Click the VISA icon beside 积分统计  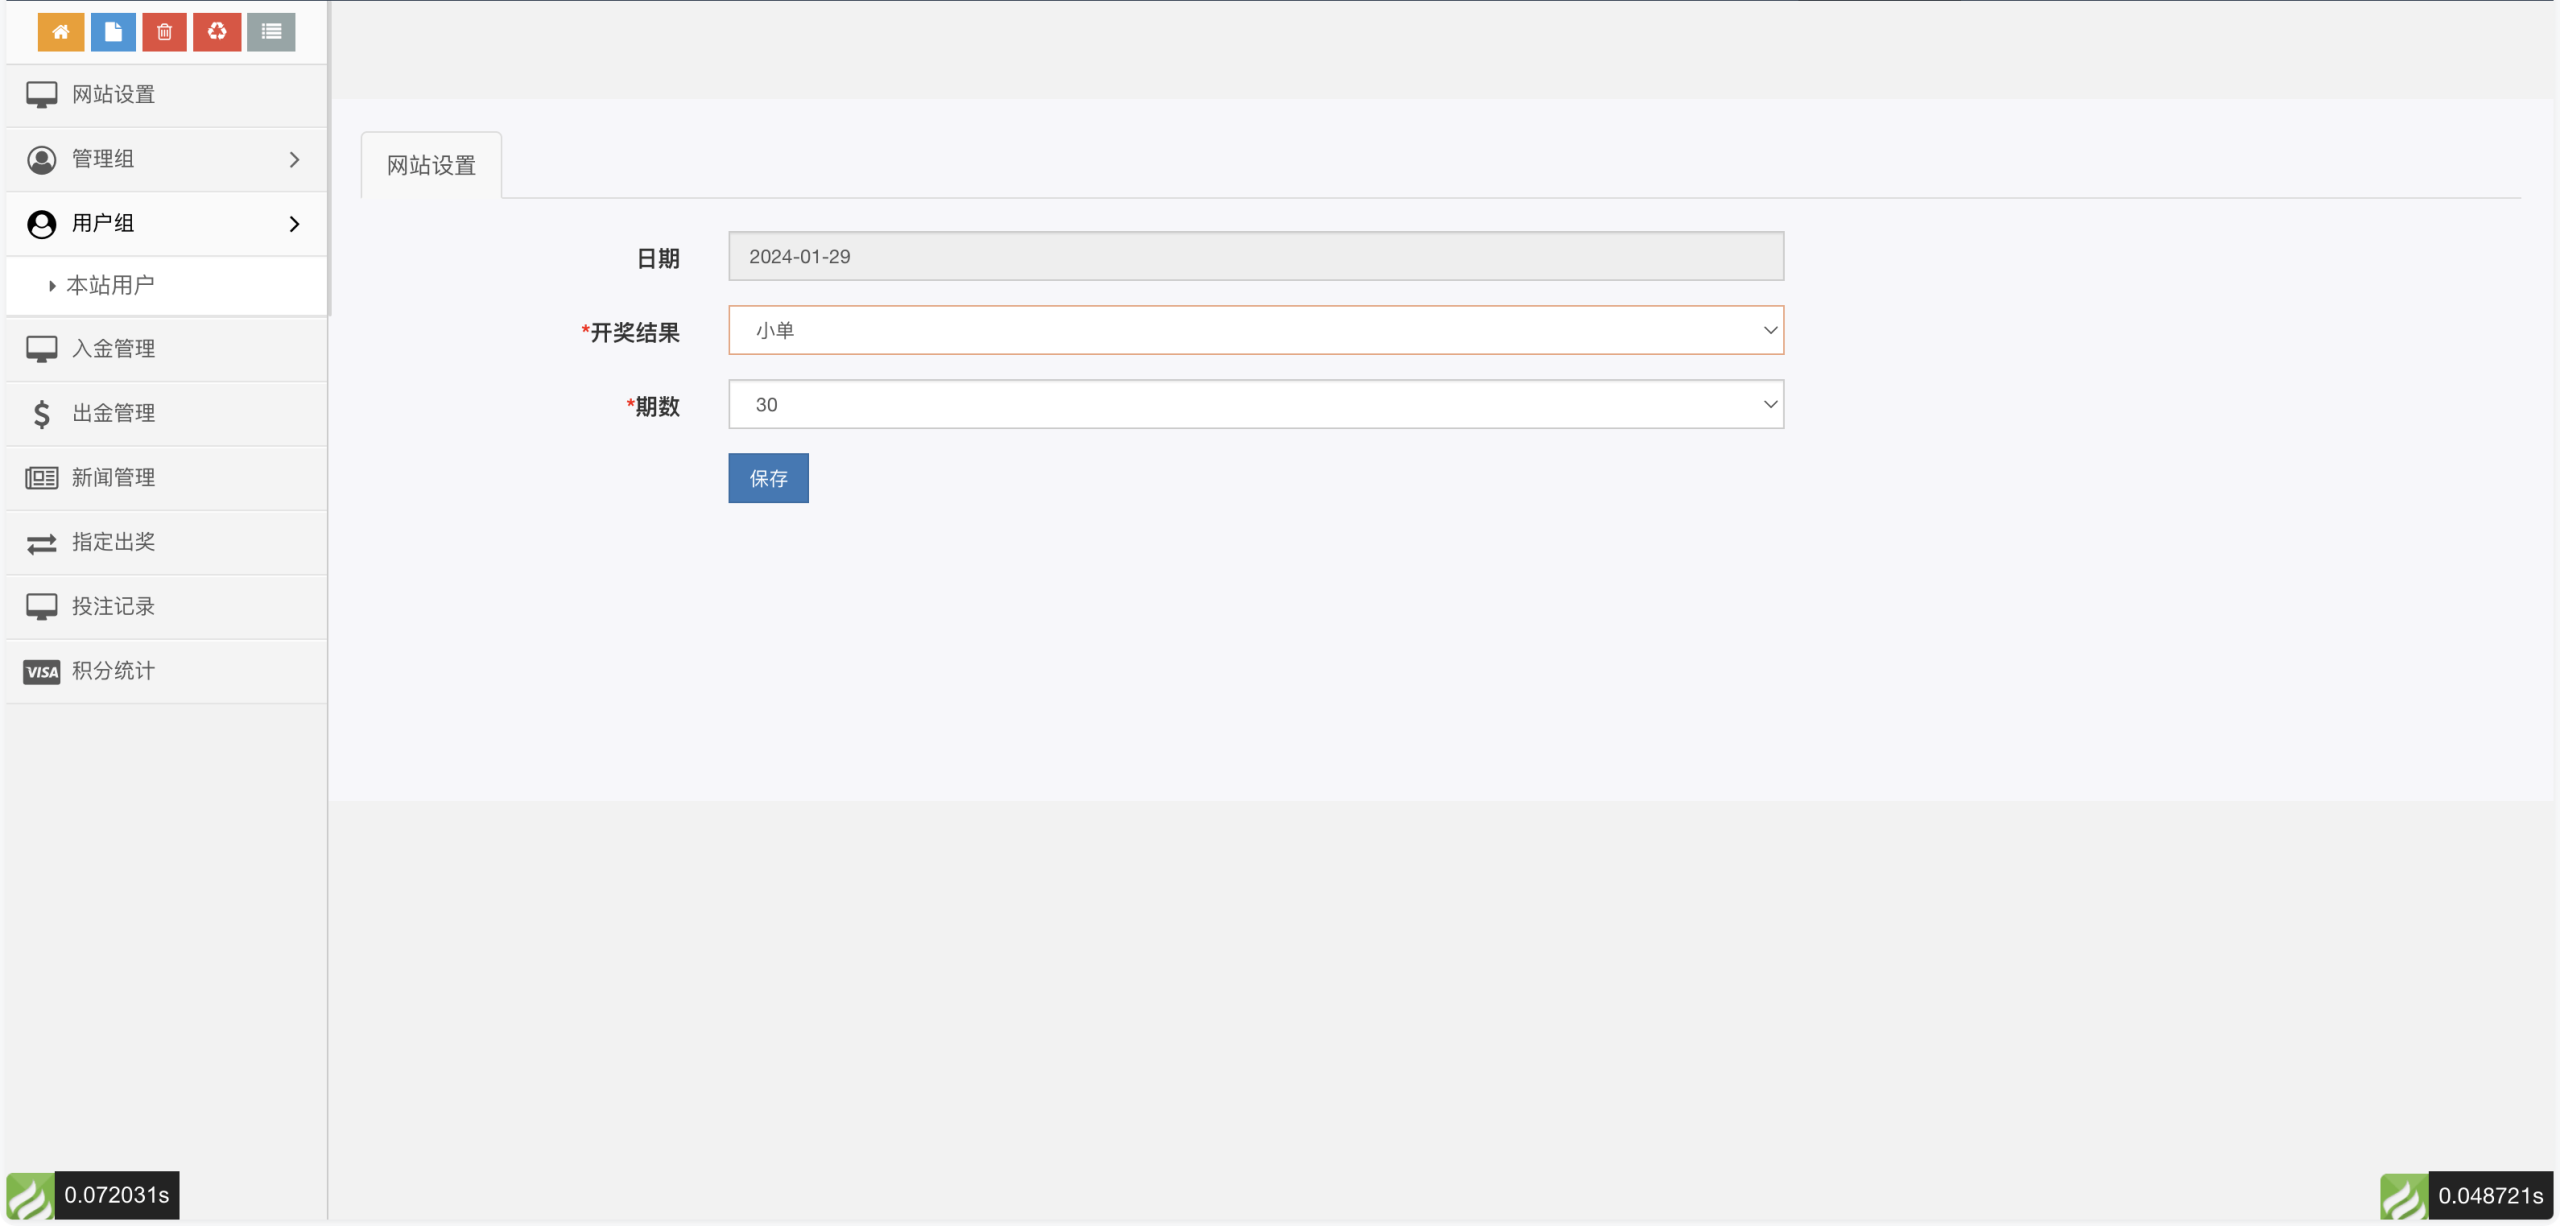[x=41, y=672]
